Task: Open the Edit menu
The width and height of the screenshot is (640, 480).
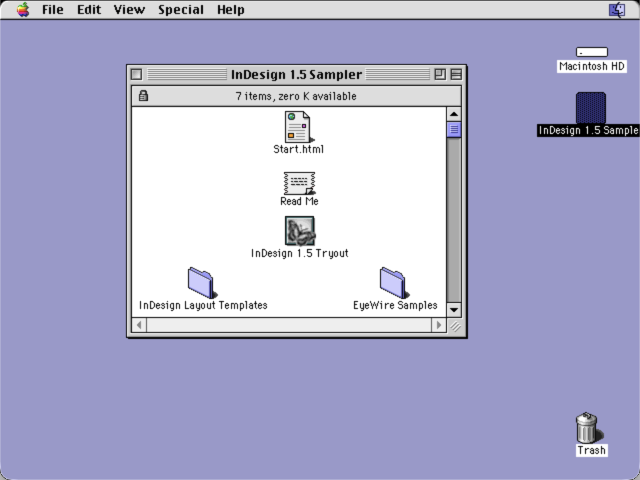Action: [x=89, y=9]
